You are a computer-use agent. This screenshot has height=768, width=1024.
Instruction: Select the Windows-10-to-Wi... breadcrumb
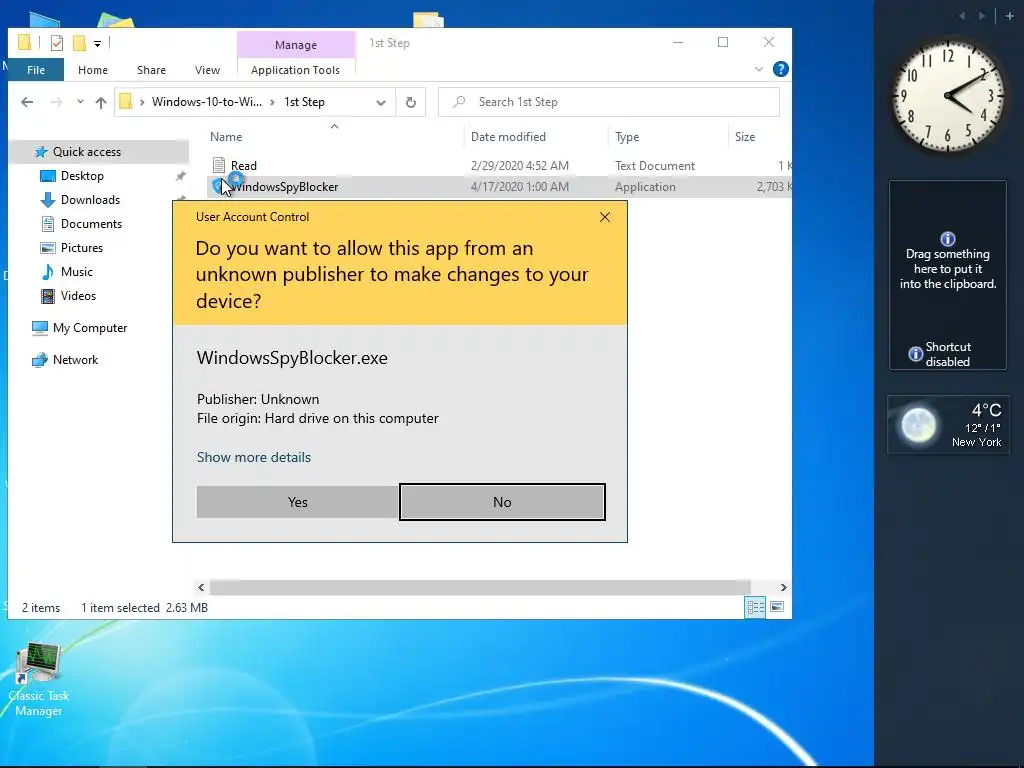206,102
